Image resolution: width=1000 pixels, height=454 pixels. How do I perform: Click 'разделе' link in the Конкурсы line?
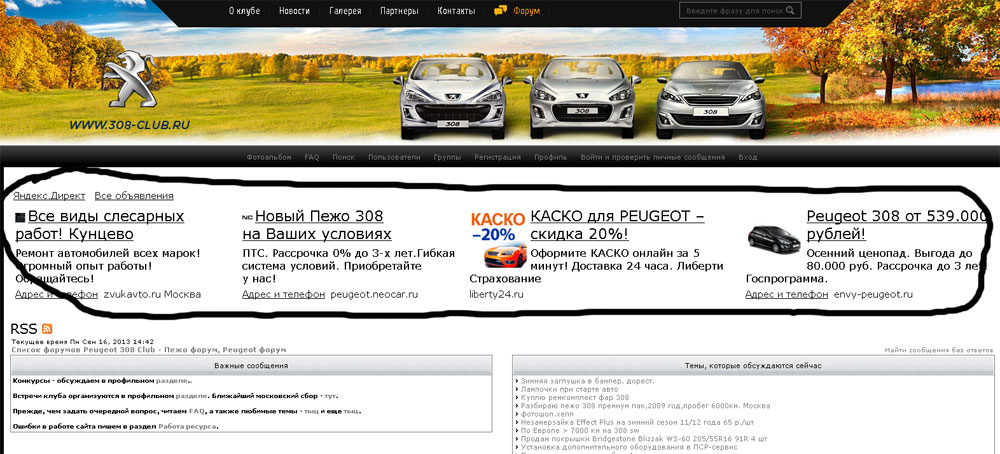click(x=172, y=381)
